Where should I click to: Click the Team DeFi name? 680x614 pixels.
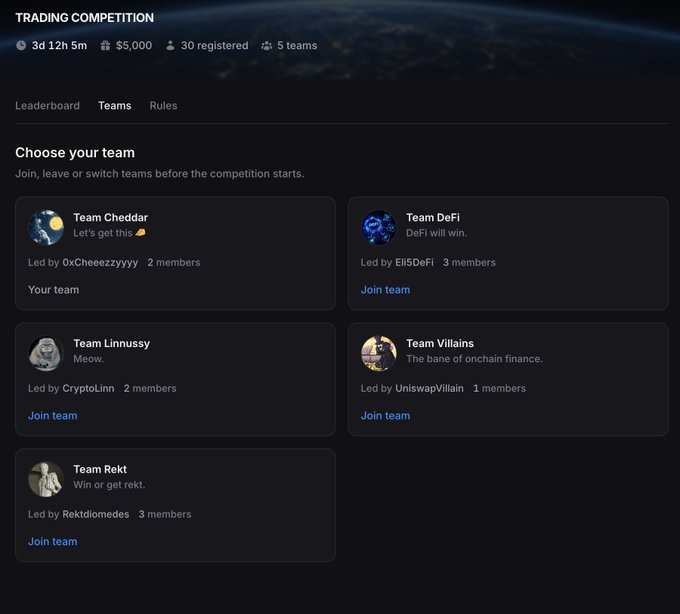point(432,217)
